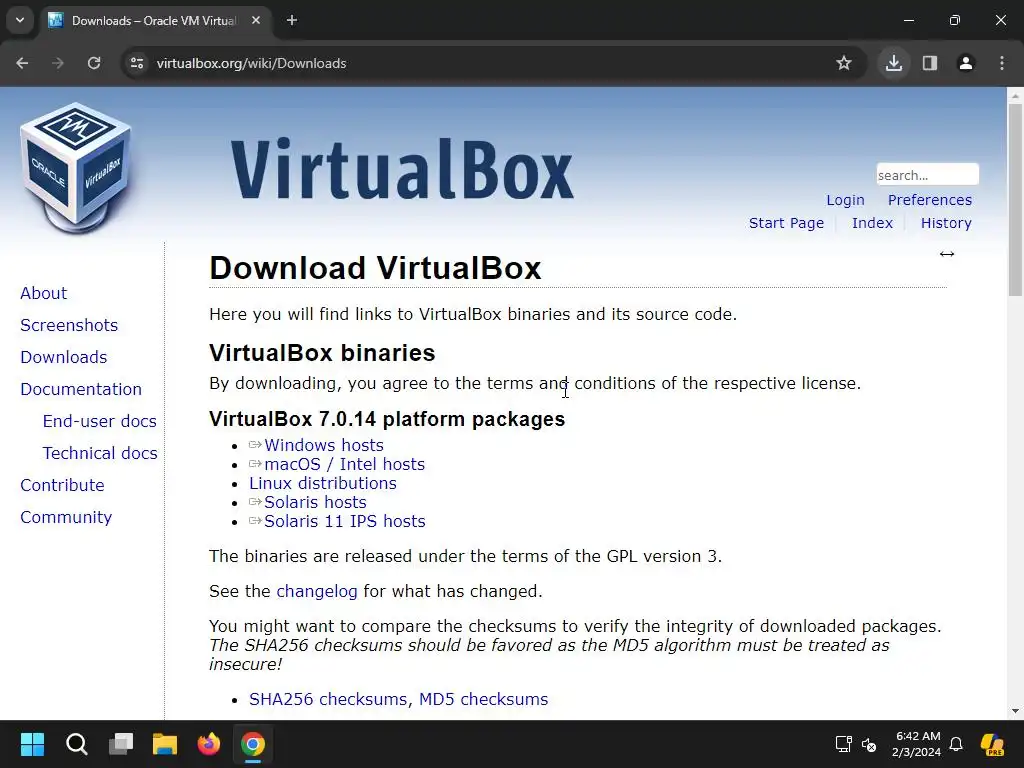Open Contribute in the sidebar
This screenshot has height=768, width=1024.
pyautogui.click(x=63, y=485)
